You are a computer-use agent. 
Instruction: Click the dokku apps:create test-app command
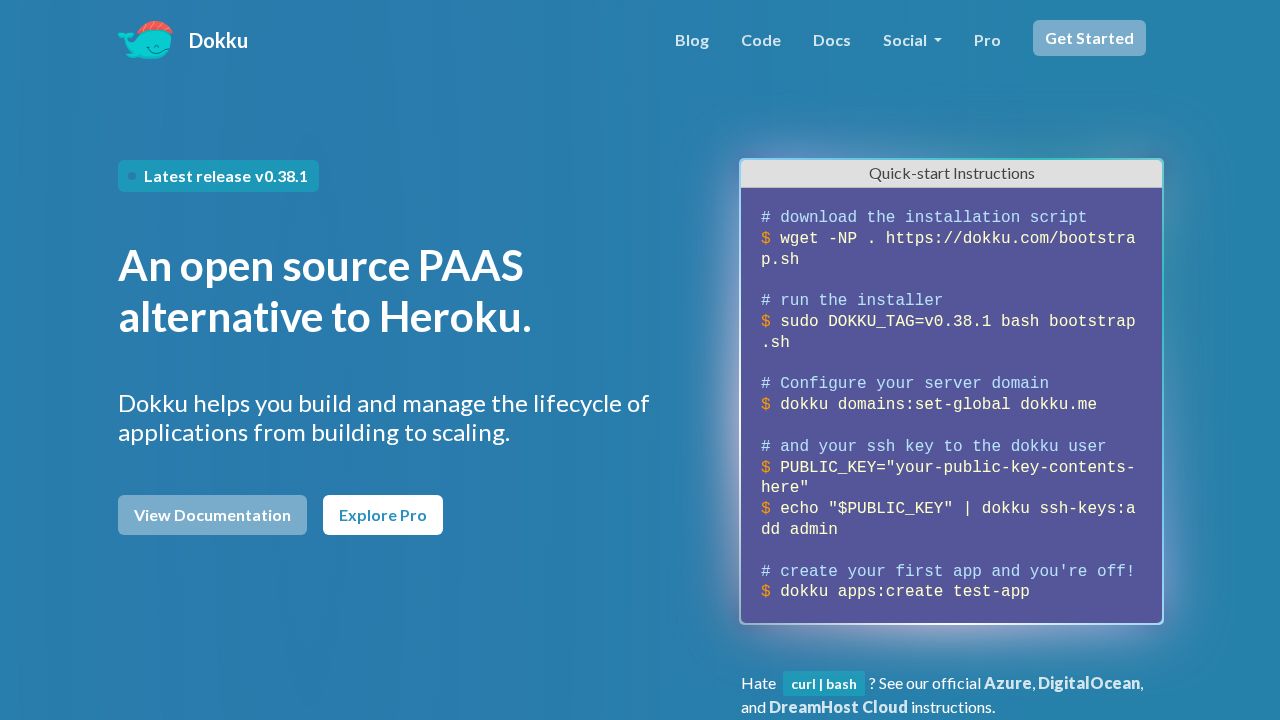pyautogui.click(x=895, y=592)
